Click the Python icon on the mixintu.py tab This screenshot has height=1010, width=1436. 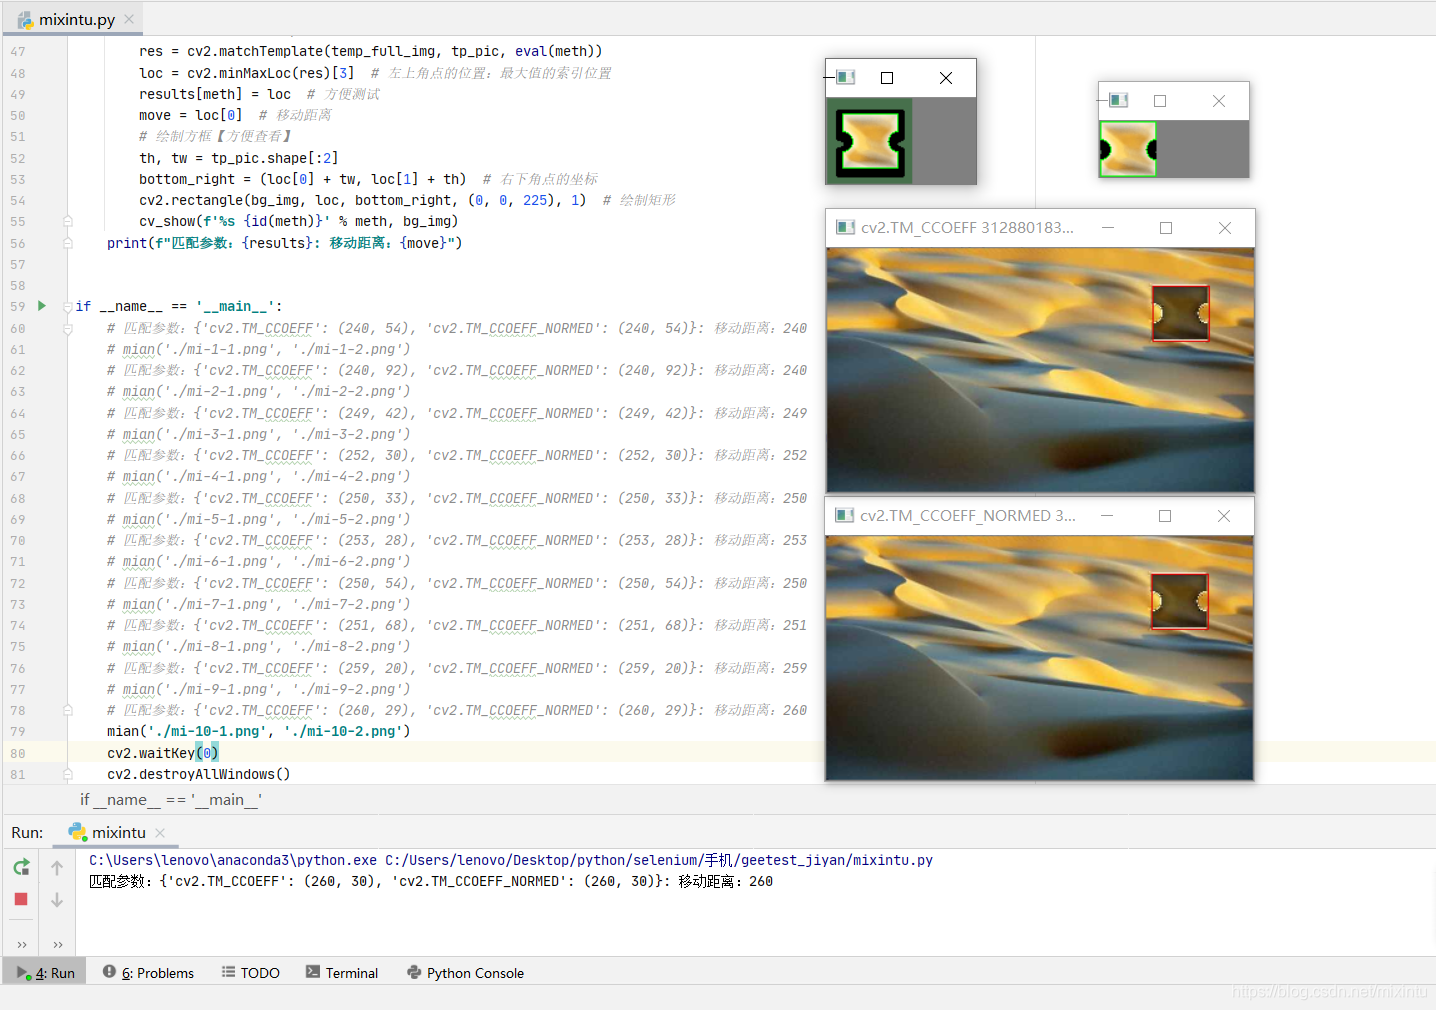coord(25,20)
